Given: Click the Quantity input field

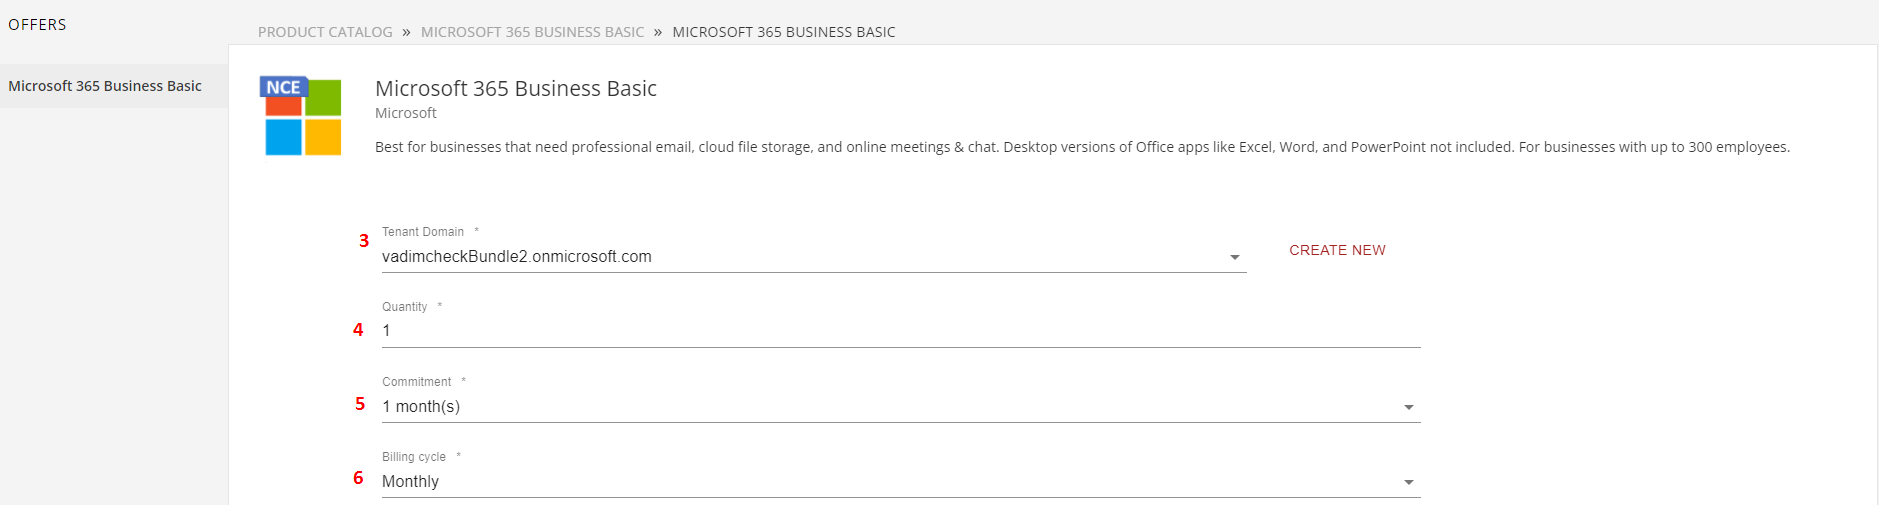Looking at the screenshot, I should point(901,331).
